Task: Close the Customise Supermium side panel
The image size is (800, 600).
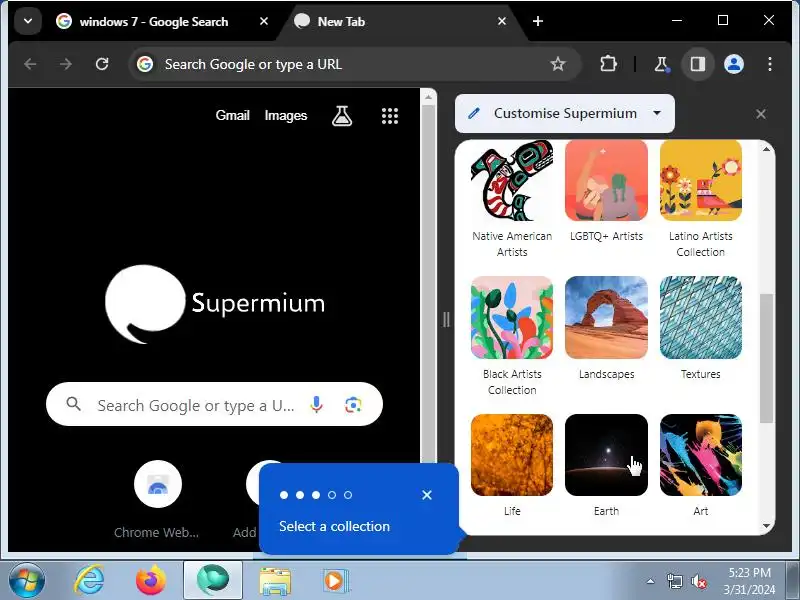Action: (x=761, y=114)
